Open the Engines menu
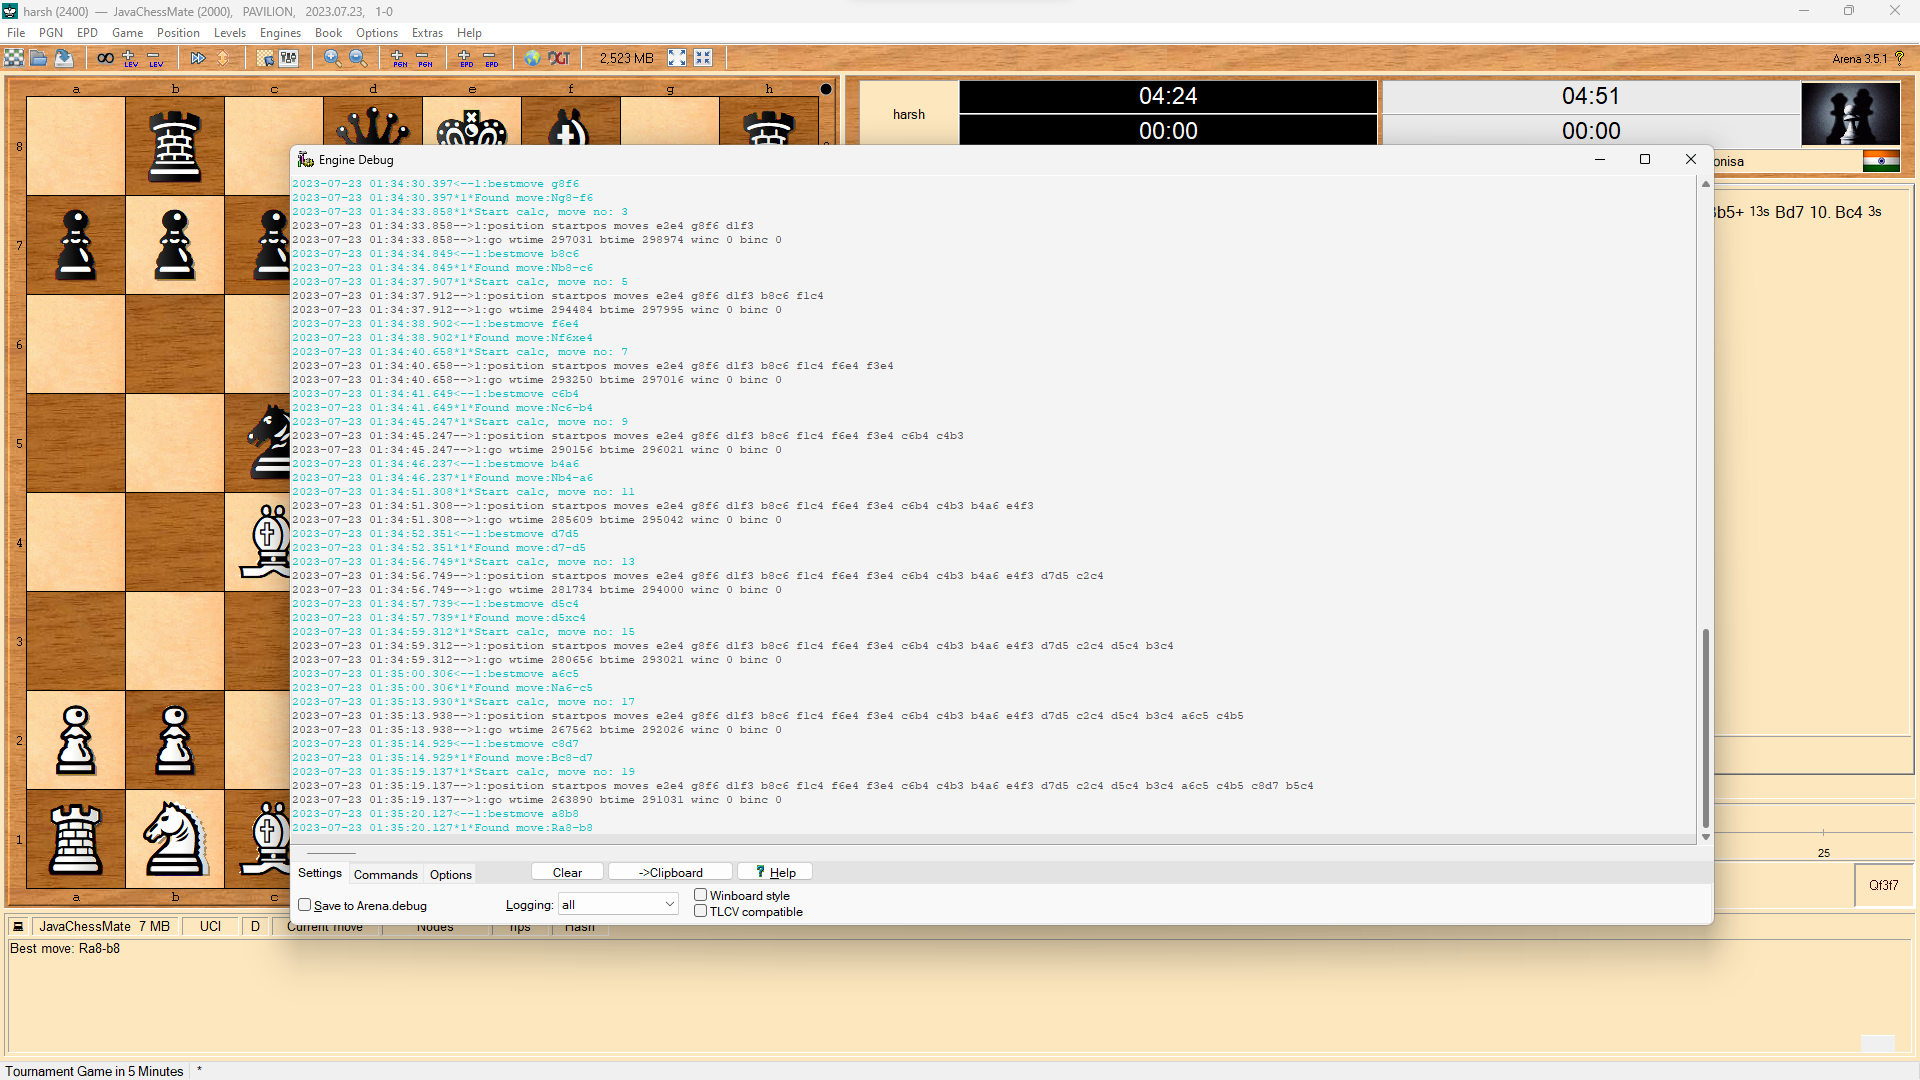Viewport: 1920px width, 1080px height. [280, 33]
